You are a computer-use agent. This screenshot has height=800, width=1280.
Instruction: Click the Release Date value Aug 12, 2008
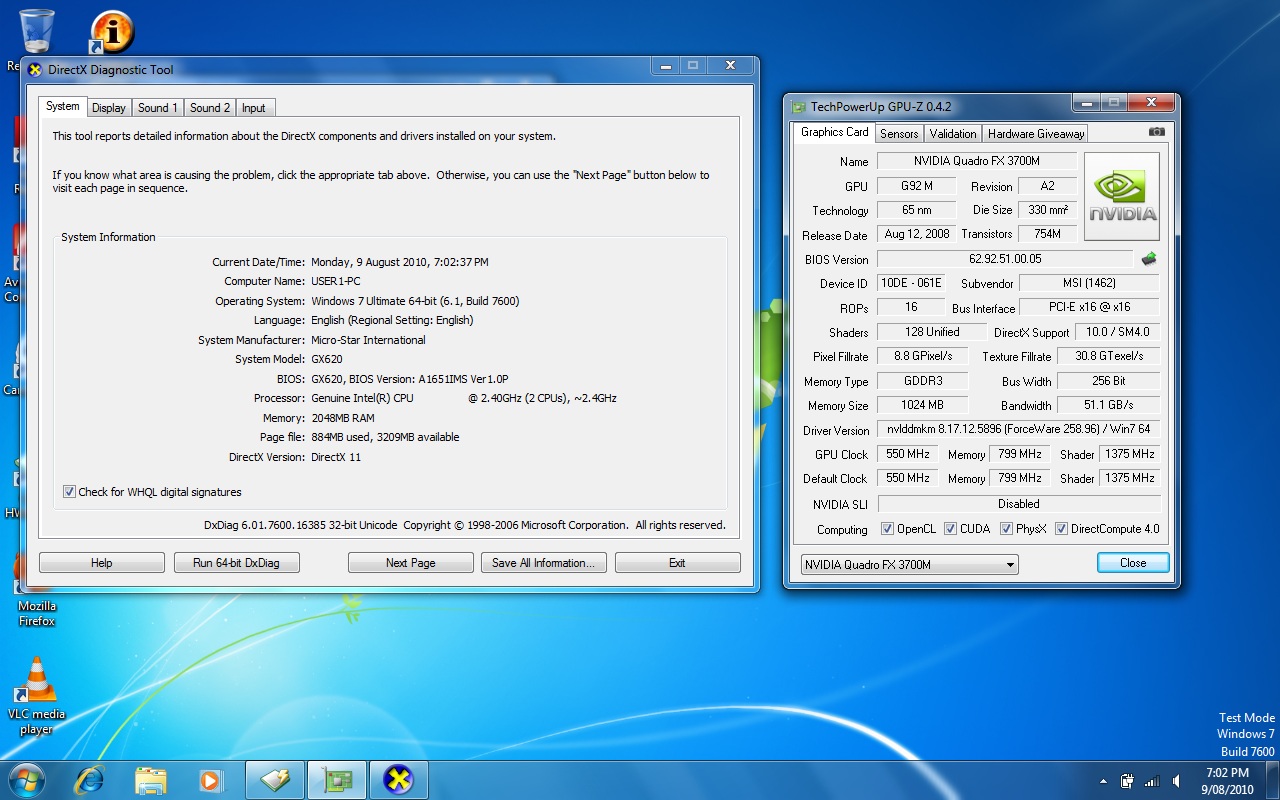(x=917, y=234)
